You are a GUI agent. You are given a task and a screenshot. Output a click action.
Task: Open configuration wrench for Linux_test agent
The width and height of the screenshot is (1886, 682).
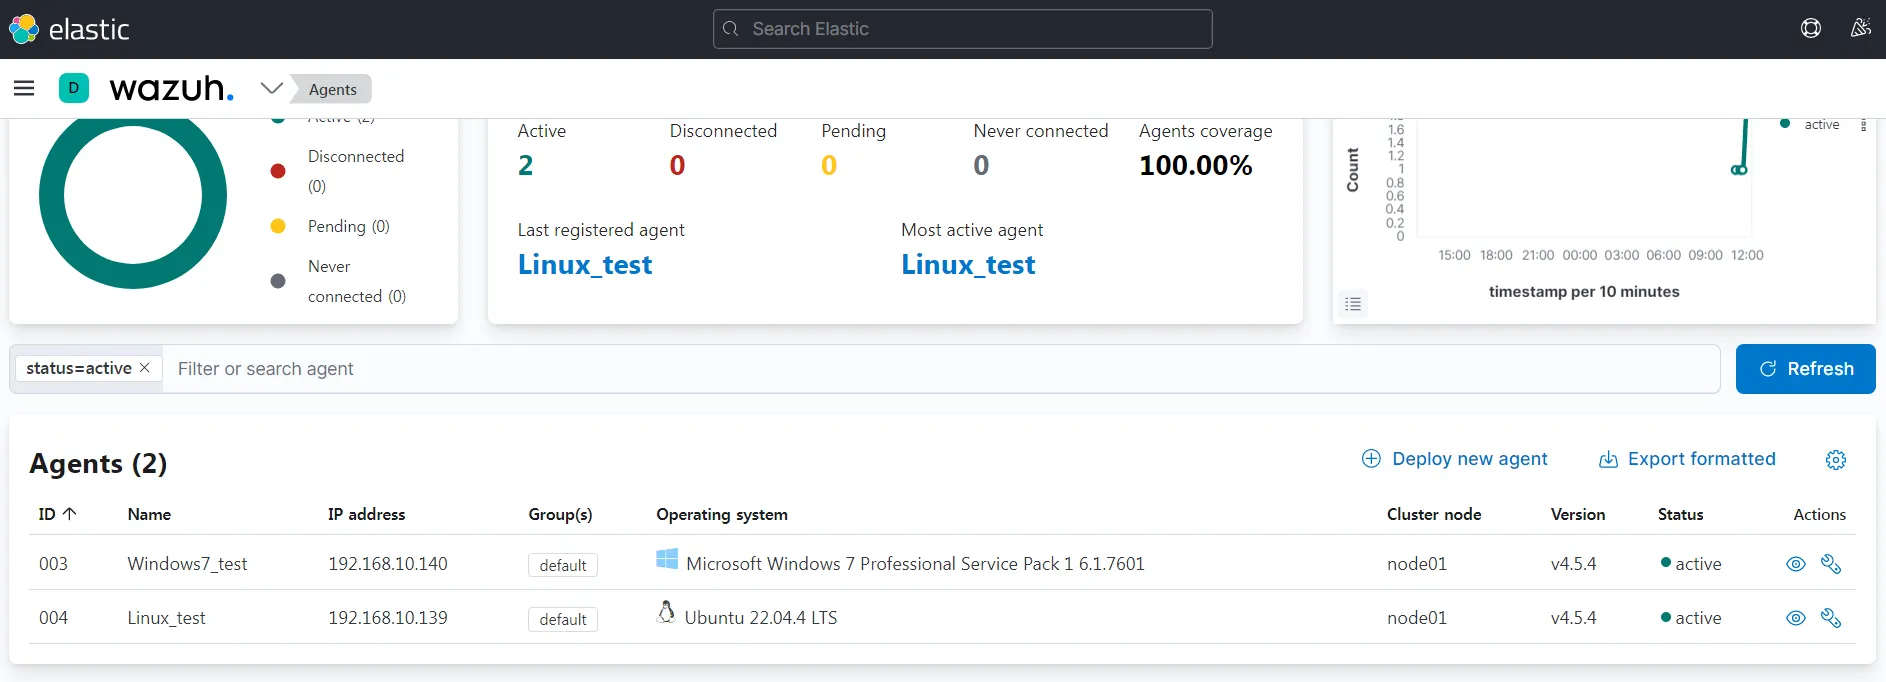pos(1831,618)
